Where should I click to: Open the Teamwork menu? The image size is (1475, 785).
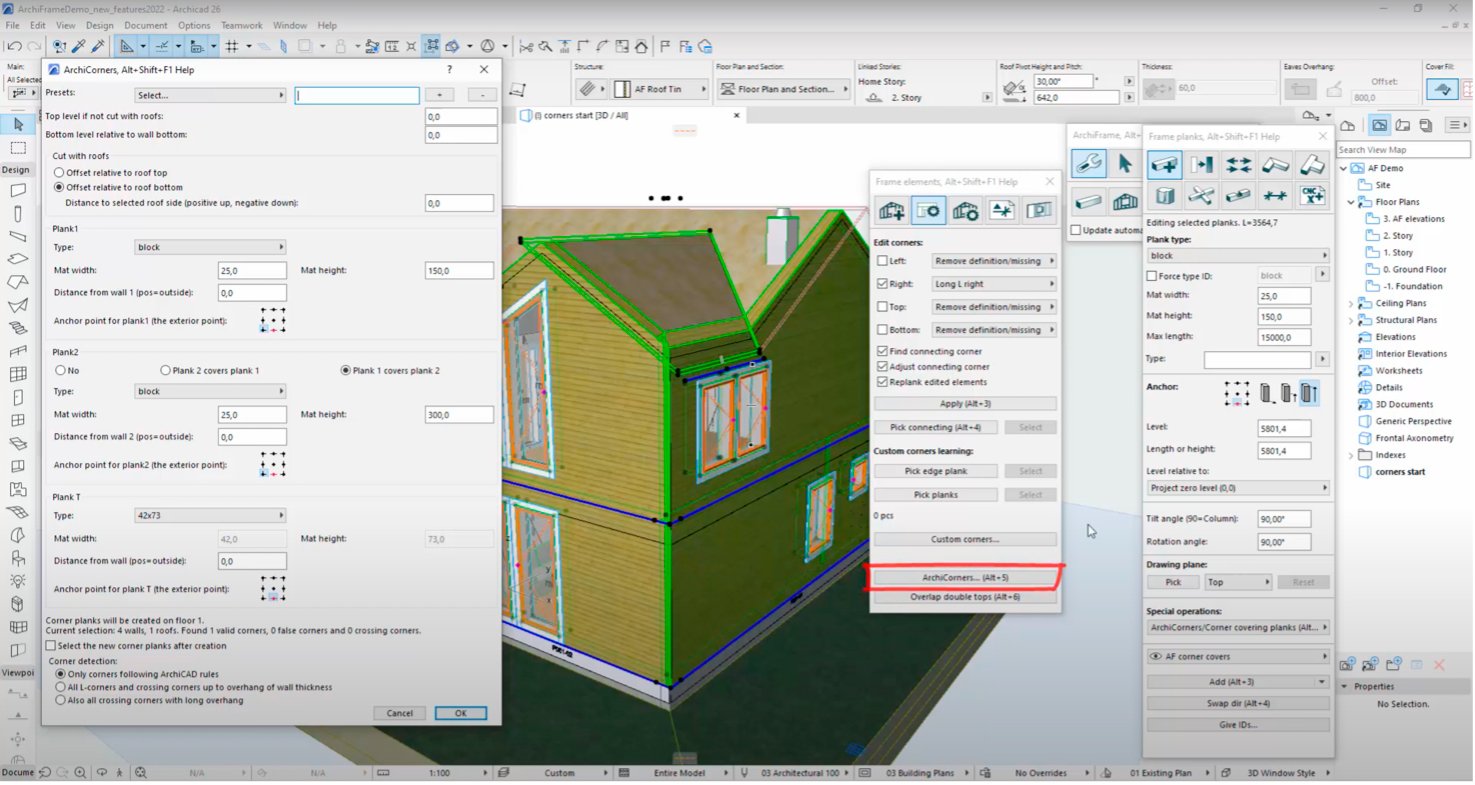241,25
